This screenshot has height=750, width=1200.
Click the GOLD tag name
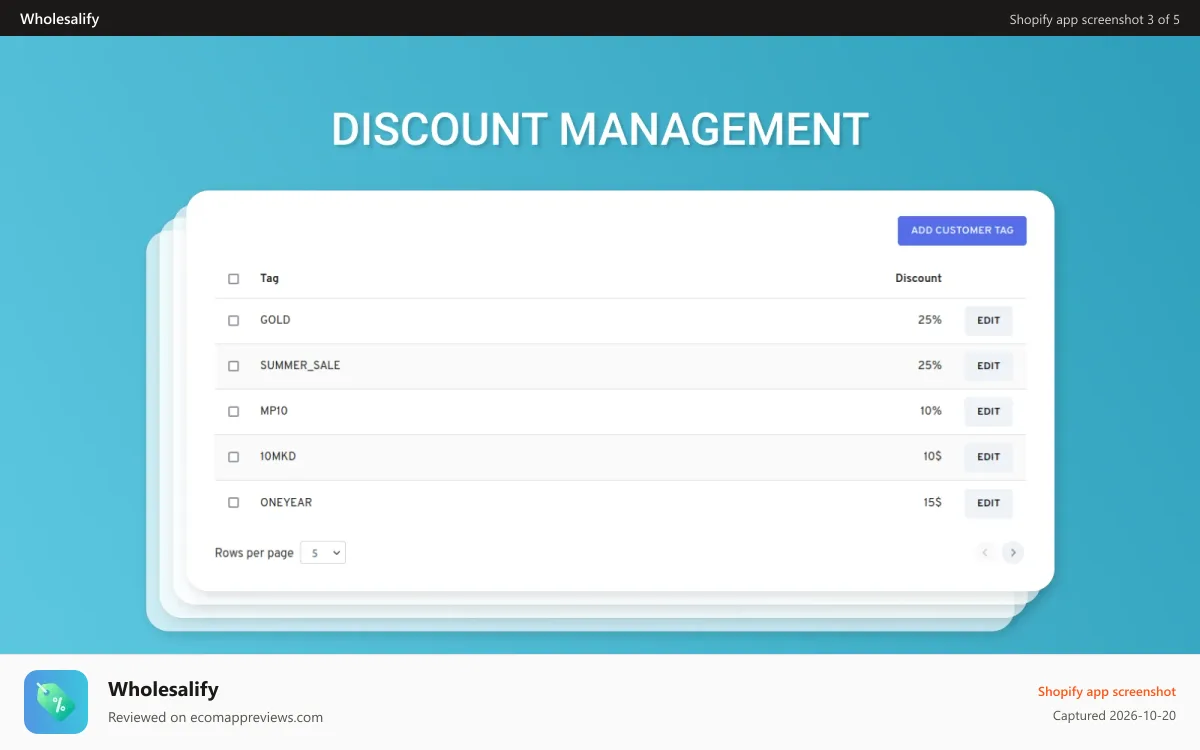point(275,320)
